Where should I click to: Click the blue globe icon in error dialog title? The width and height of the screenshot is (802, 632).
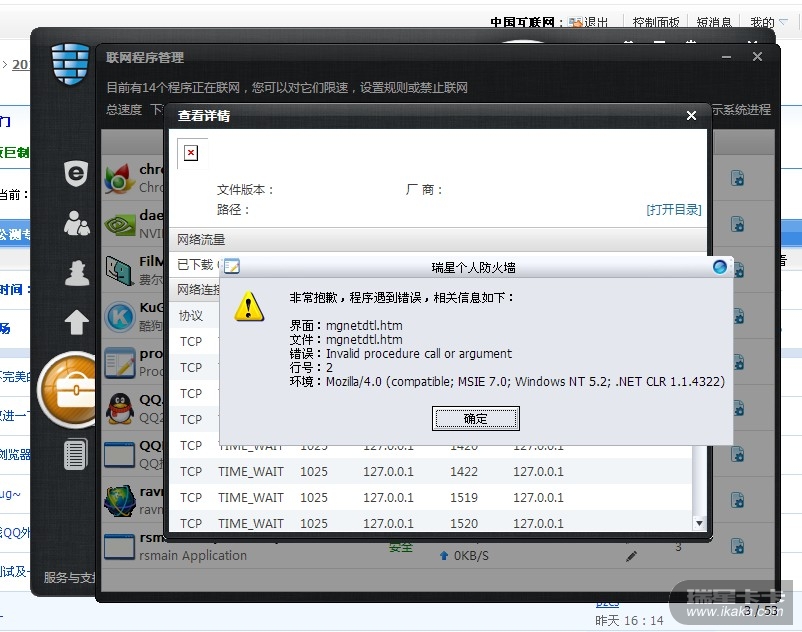coord(720,266)
